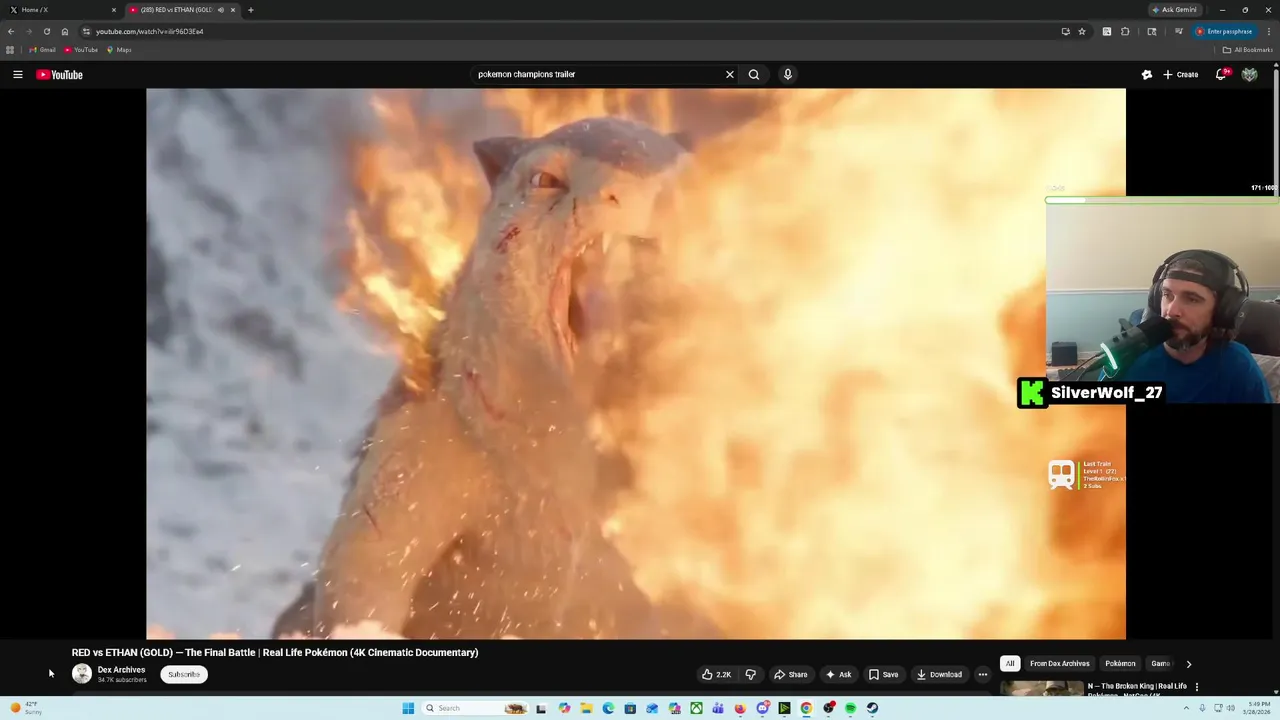This screenshot has width=1280, height=720.
Task: Open the weather widget on taskbar
Action: (26, 708)
